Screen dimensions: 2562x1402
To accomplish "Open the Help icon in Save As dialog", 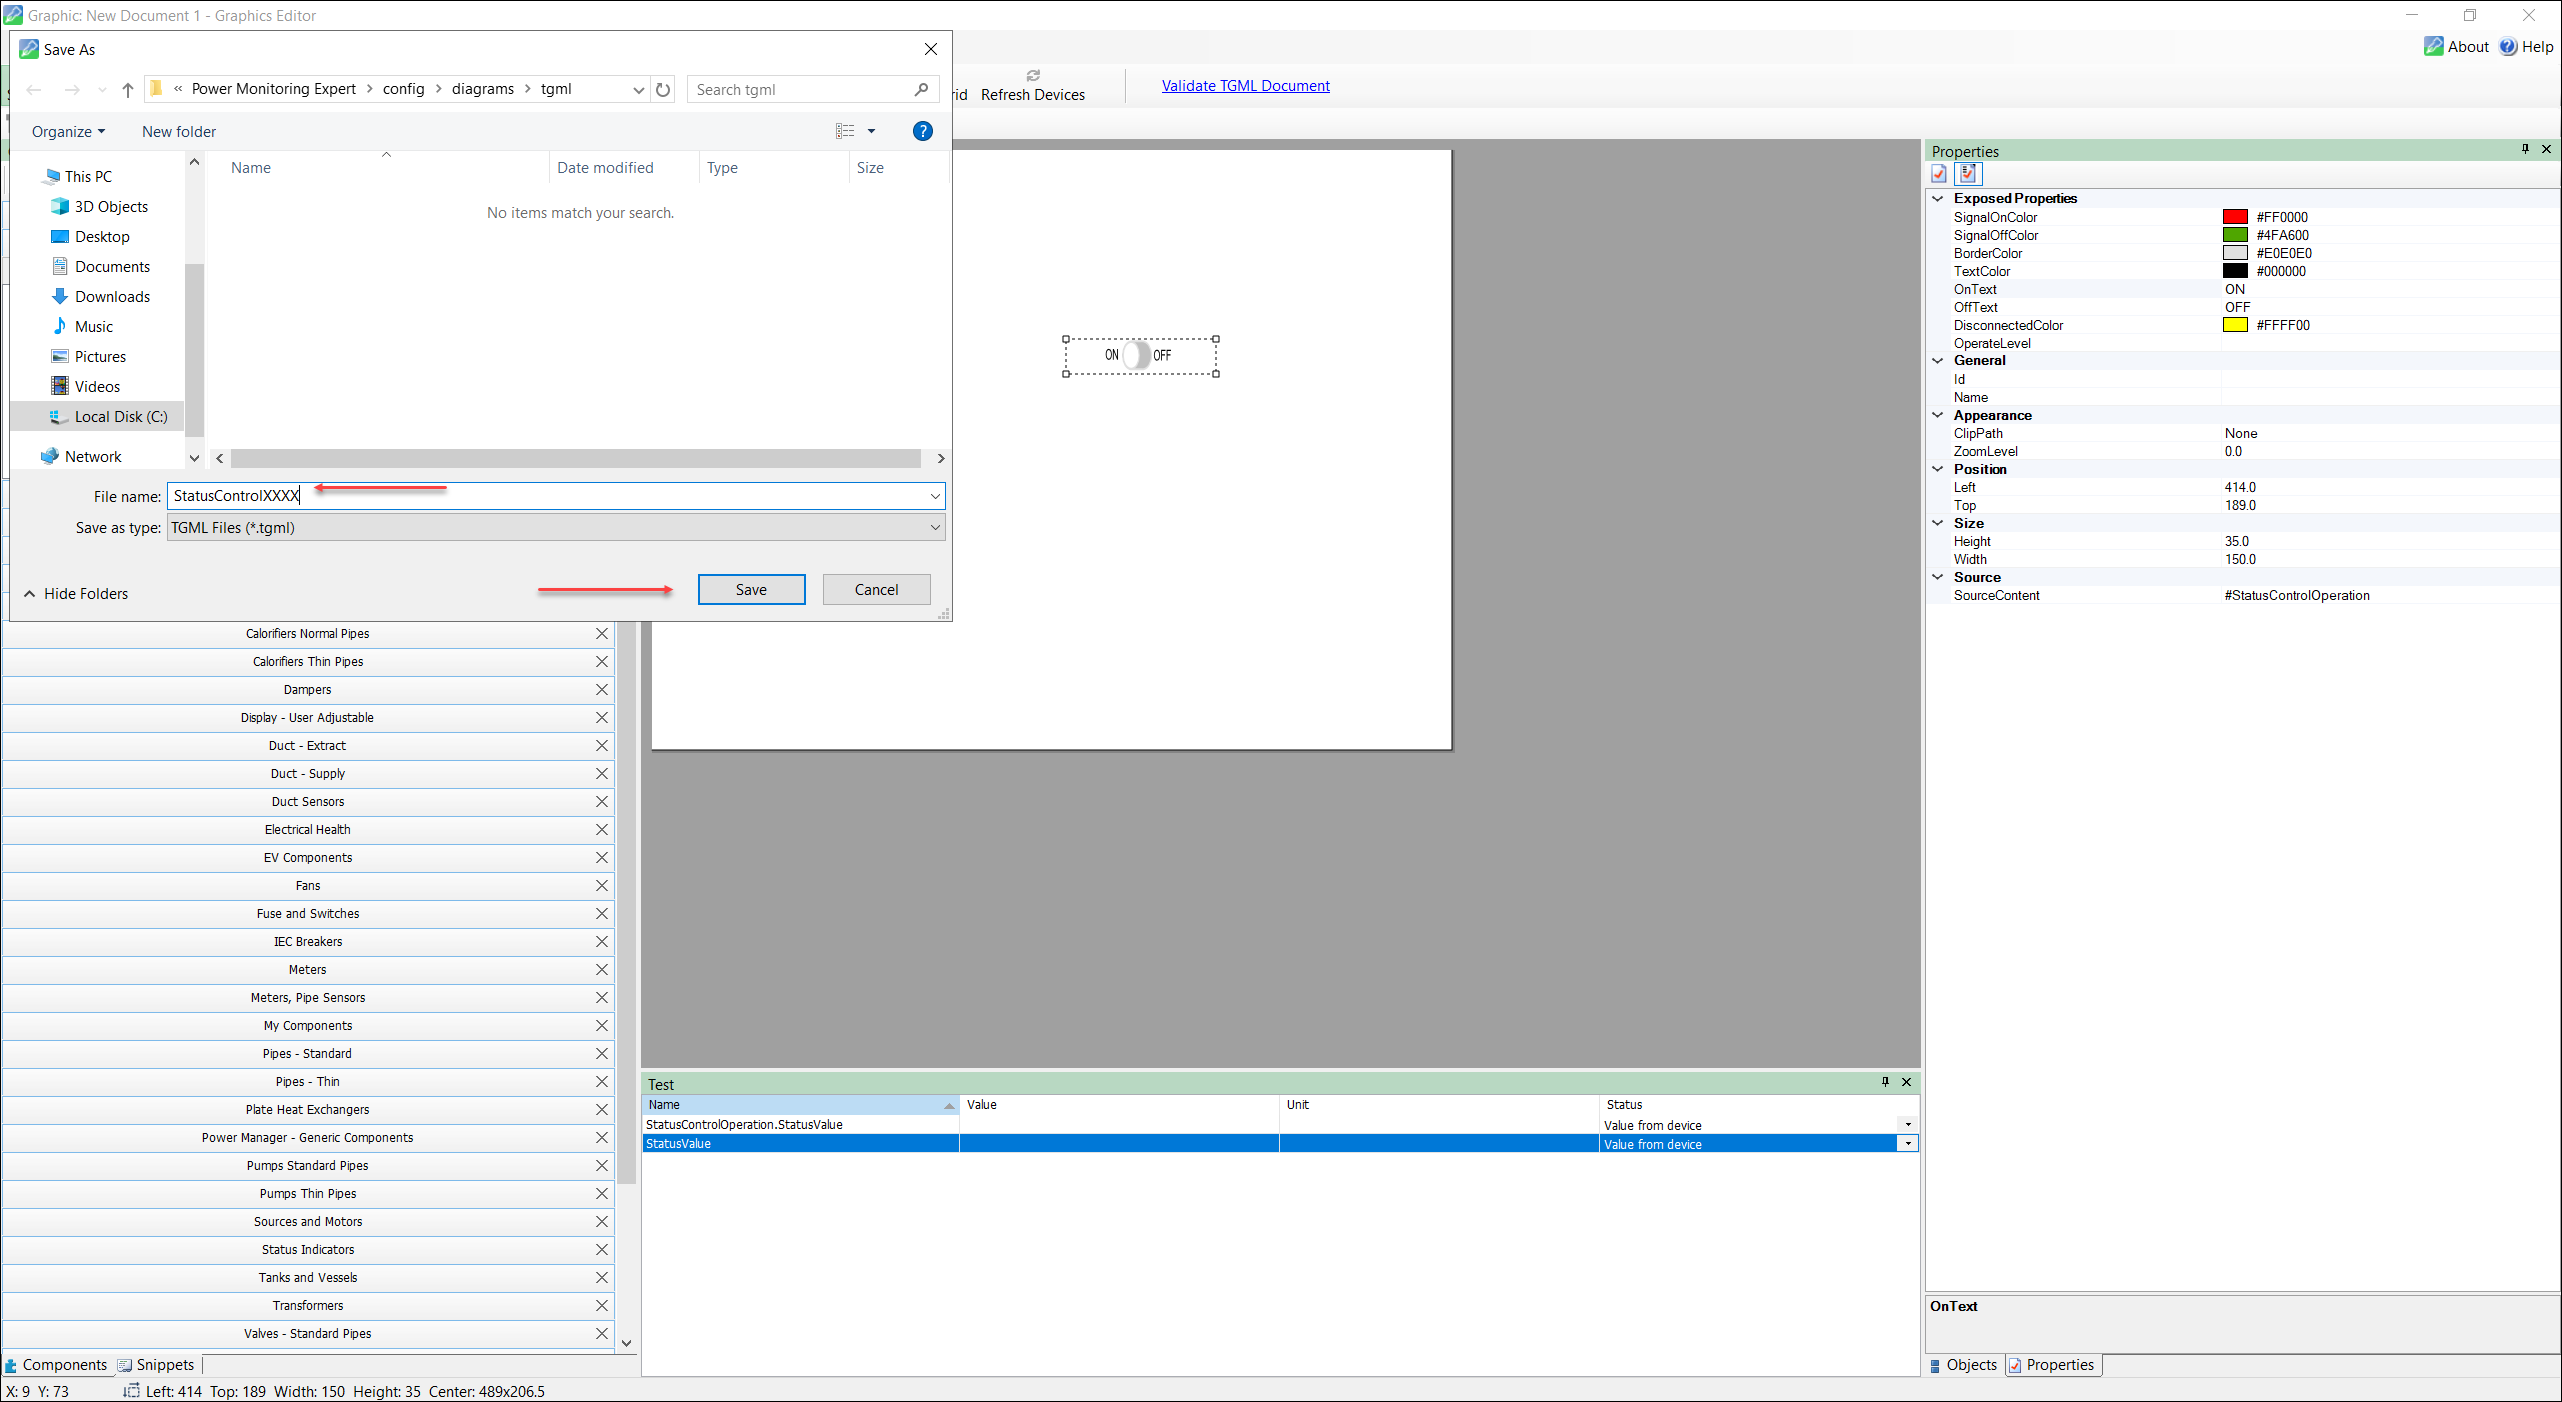I will (922, 131).
